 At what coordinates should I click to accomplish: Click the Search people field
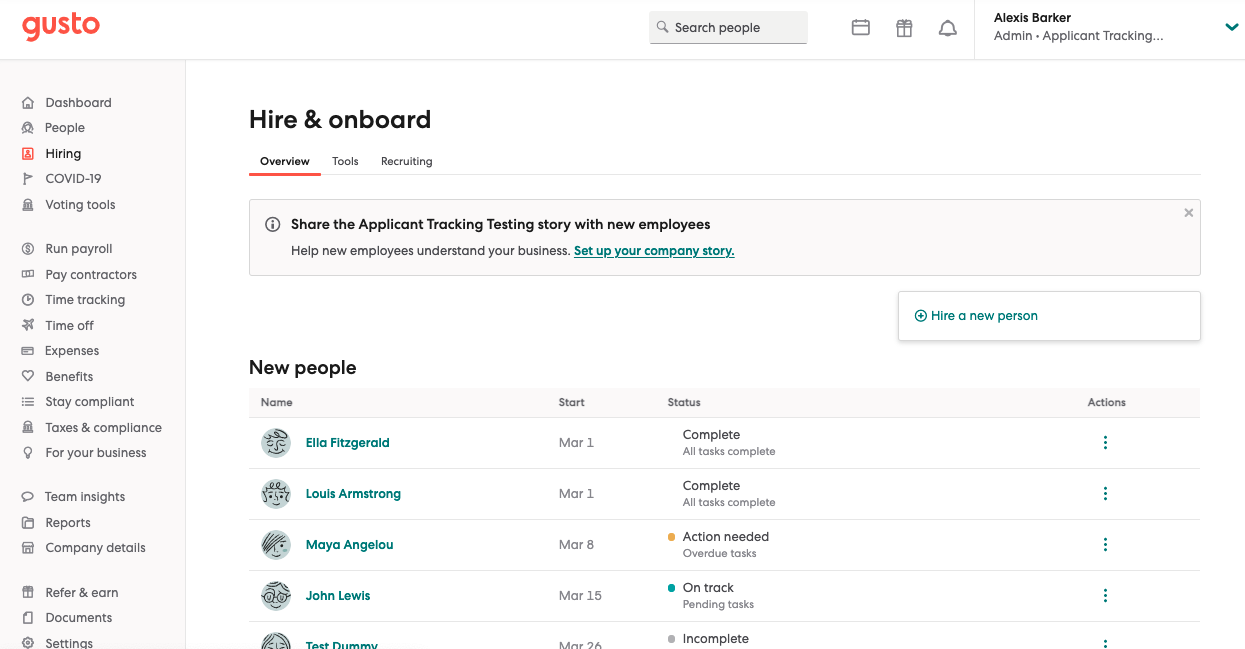728,28
